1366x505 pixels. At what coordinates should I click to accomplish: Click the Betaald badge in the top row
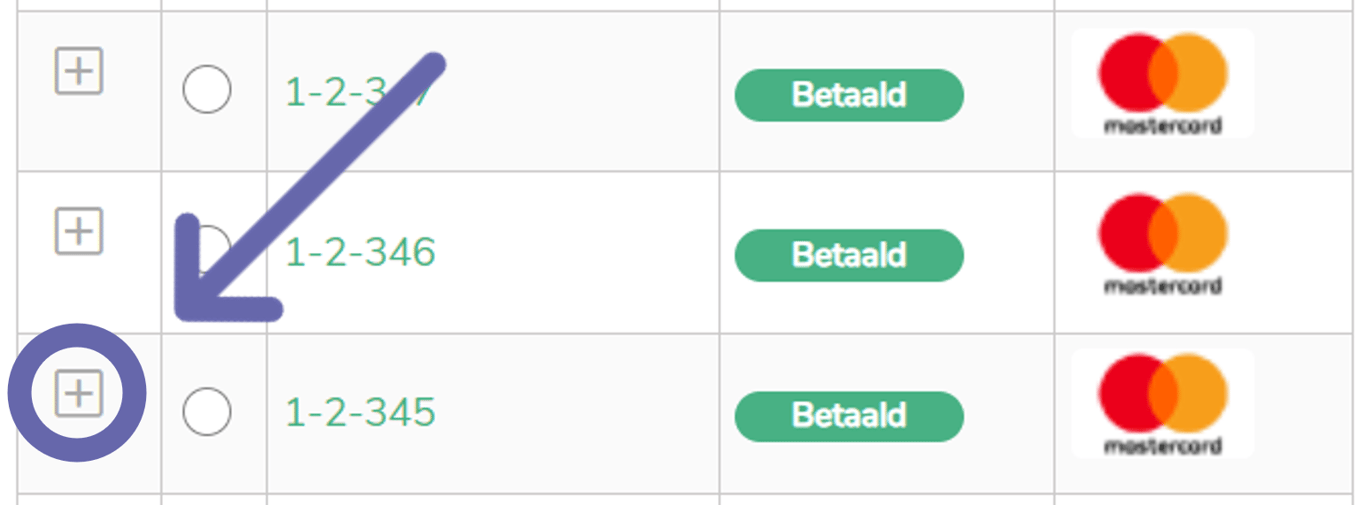[849, 95]
